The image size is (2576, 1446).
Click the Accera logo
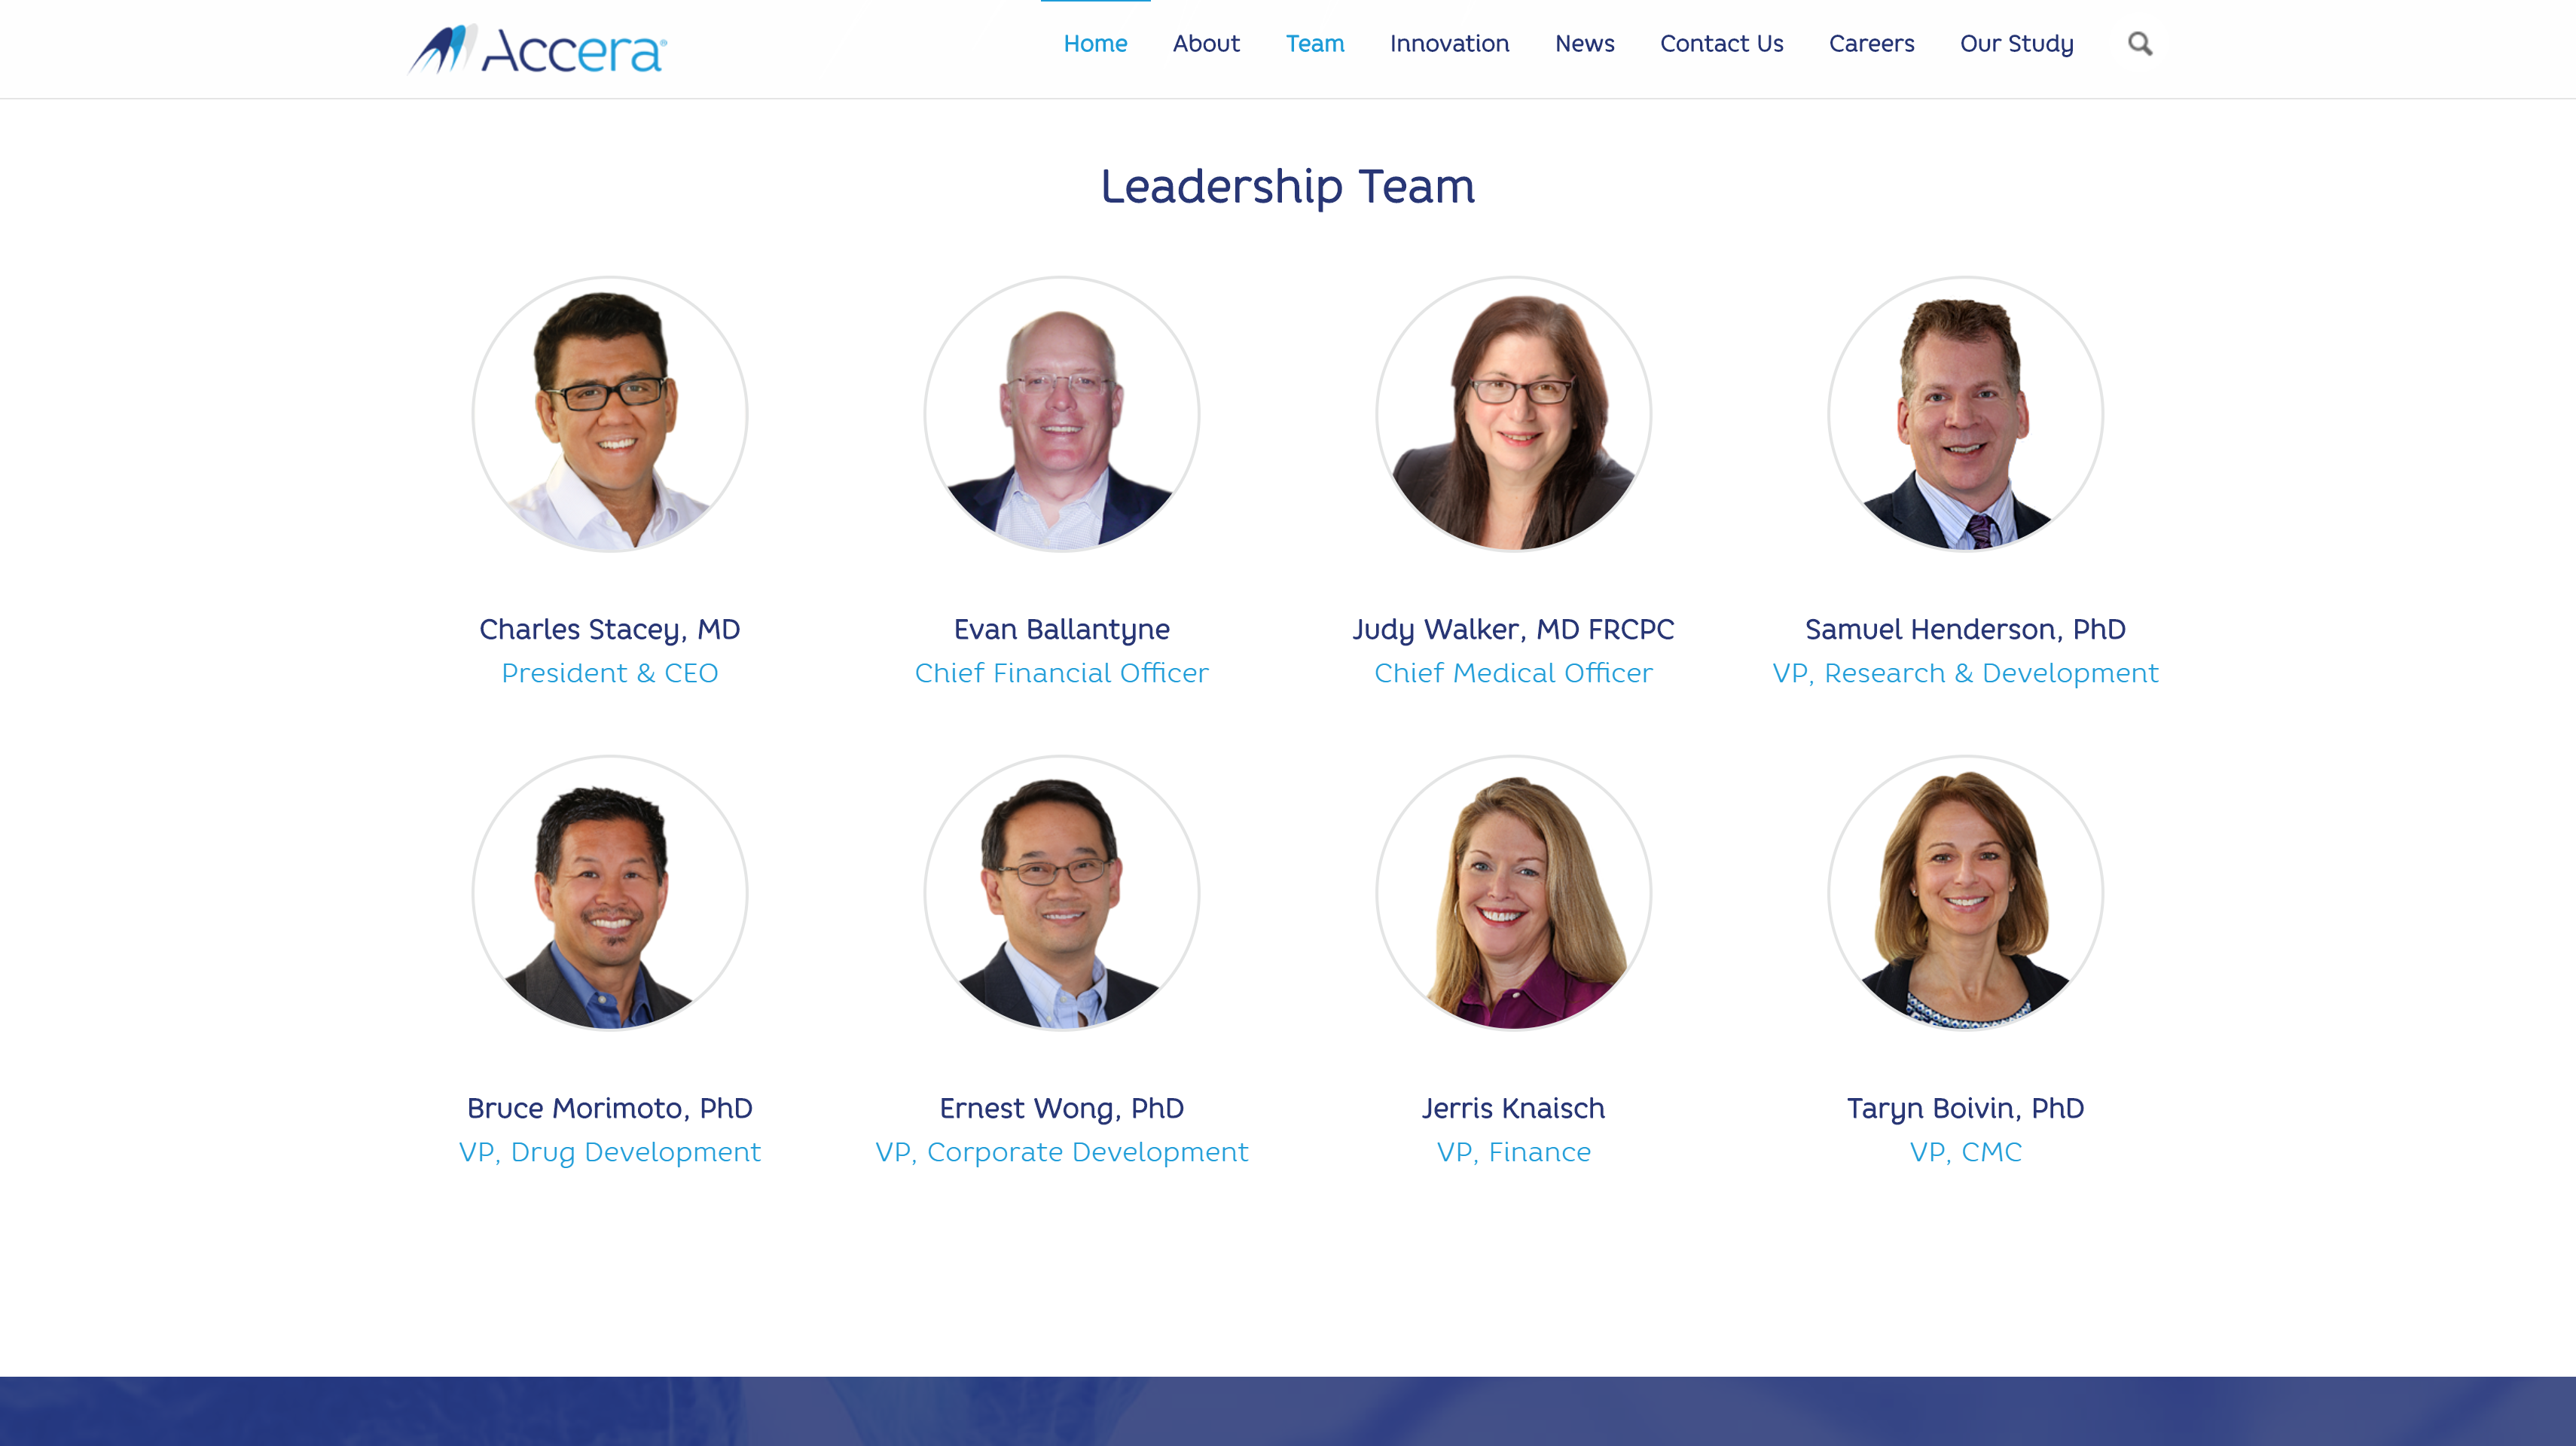point(537,49)
